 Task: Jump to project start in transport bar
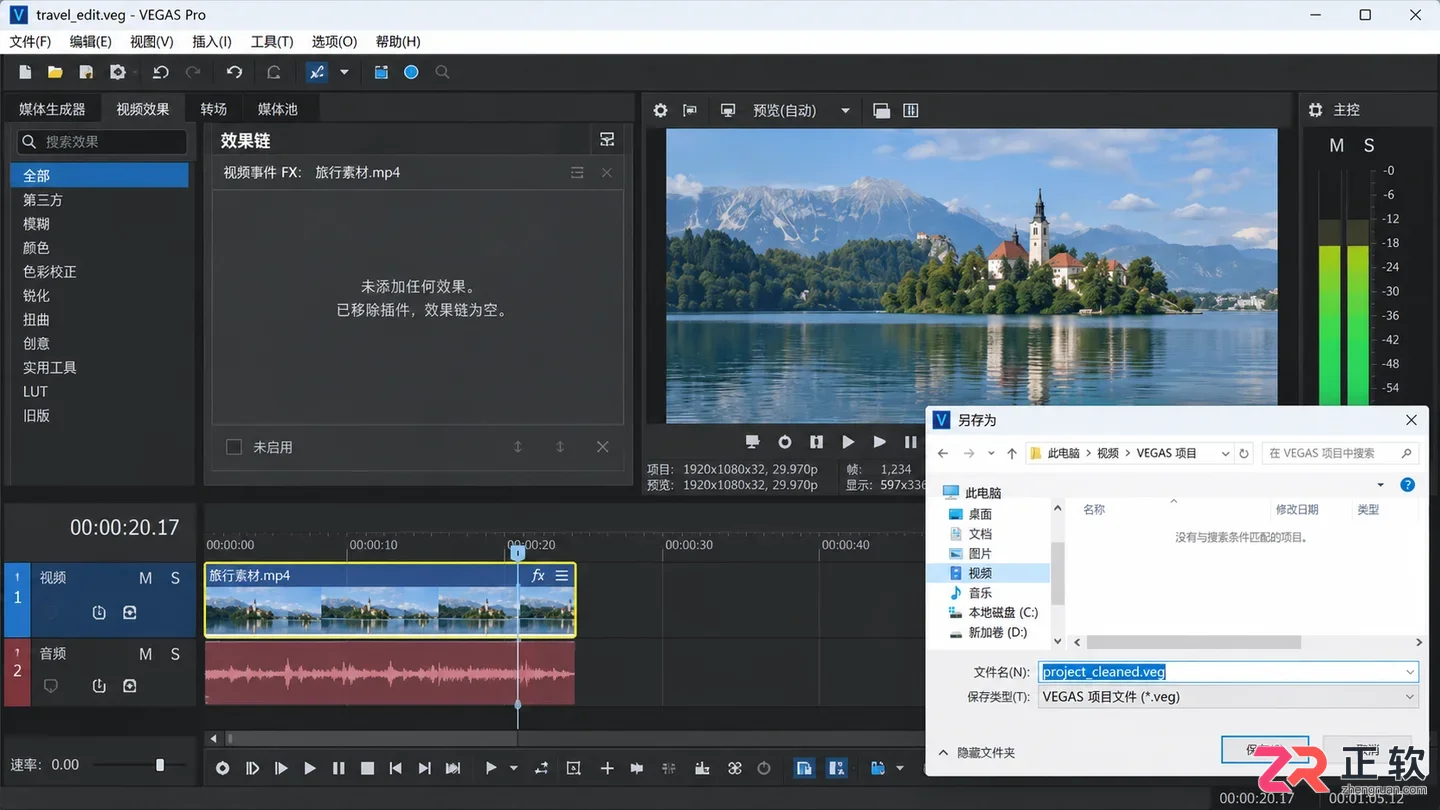[396, 768]
